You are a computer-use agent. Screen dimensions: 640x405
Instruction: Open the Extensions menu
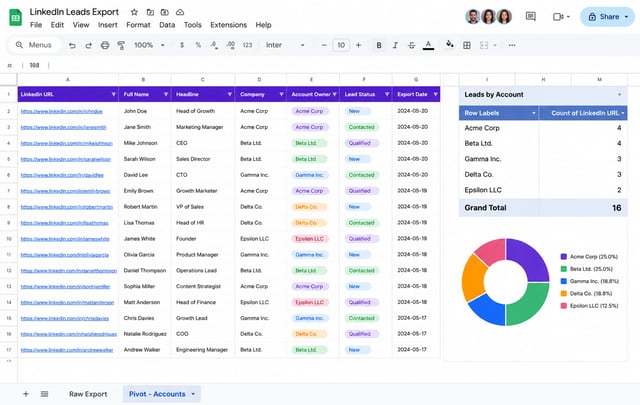[x=229, y=25]
